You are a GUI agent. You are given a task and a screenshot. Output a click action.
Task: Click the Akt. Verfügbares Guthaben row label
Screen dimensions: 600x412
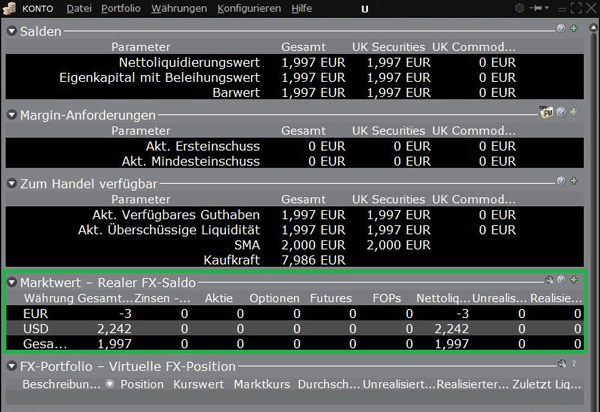(x=176, y=215)
